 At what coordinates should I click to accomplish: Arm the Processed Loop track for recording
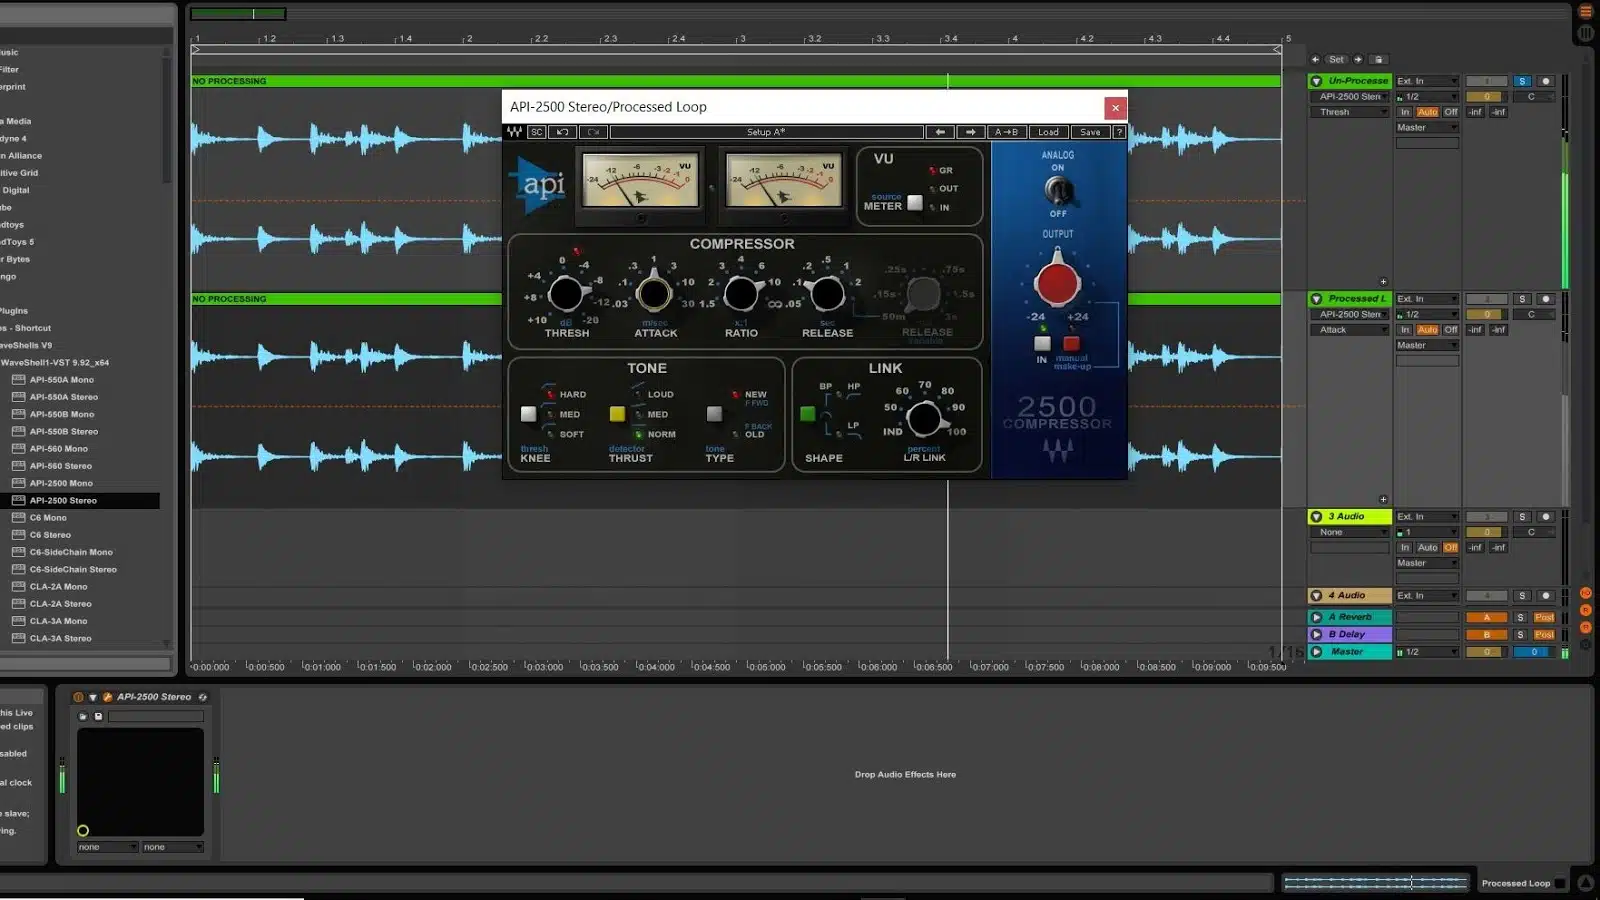tap(1545, 299)
